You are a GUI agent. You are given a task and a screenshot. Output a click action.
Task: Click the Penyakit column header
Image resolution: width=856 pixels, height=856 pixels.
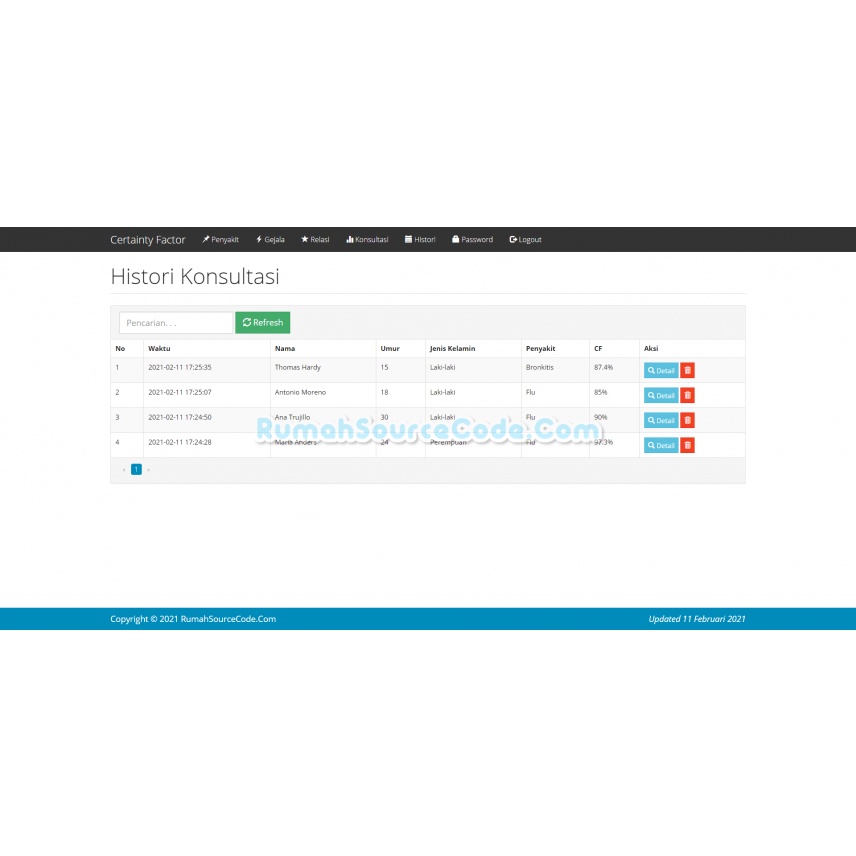[540, 348]
